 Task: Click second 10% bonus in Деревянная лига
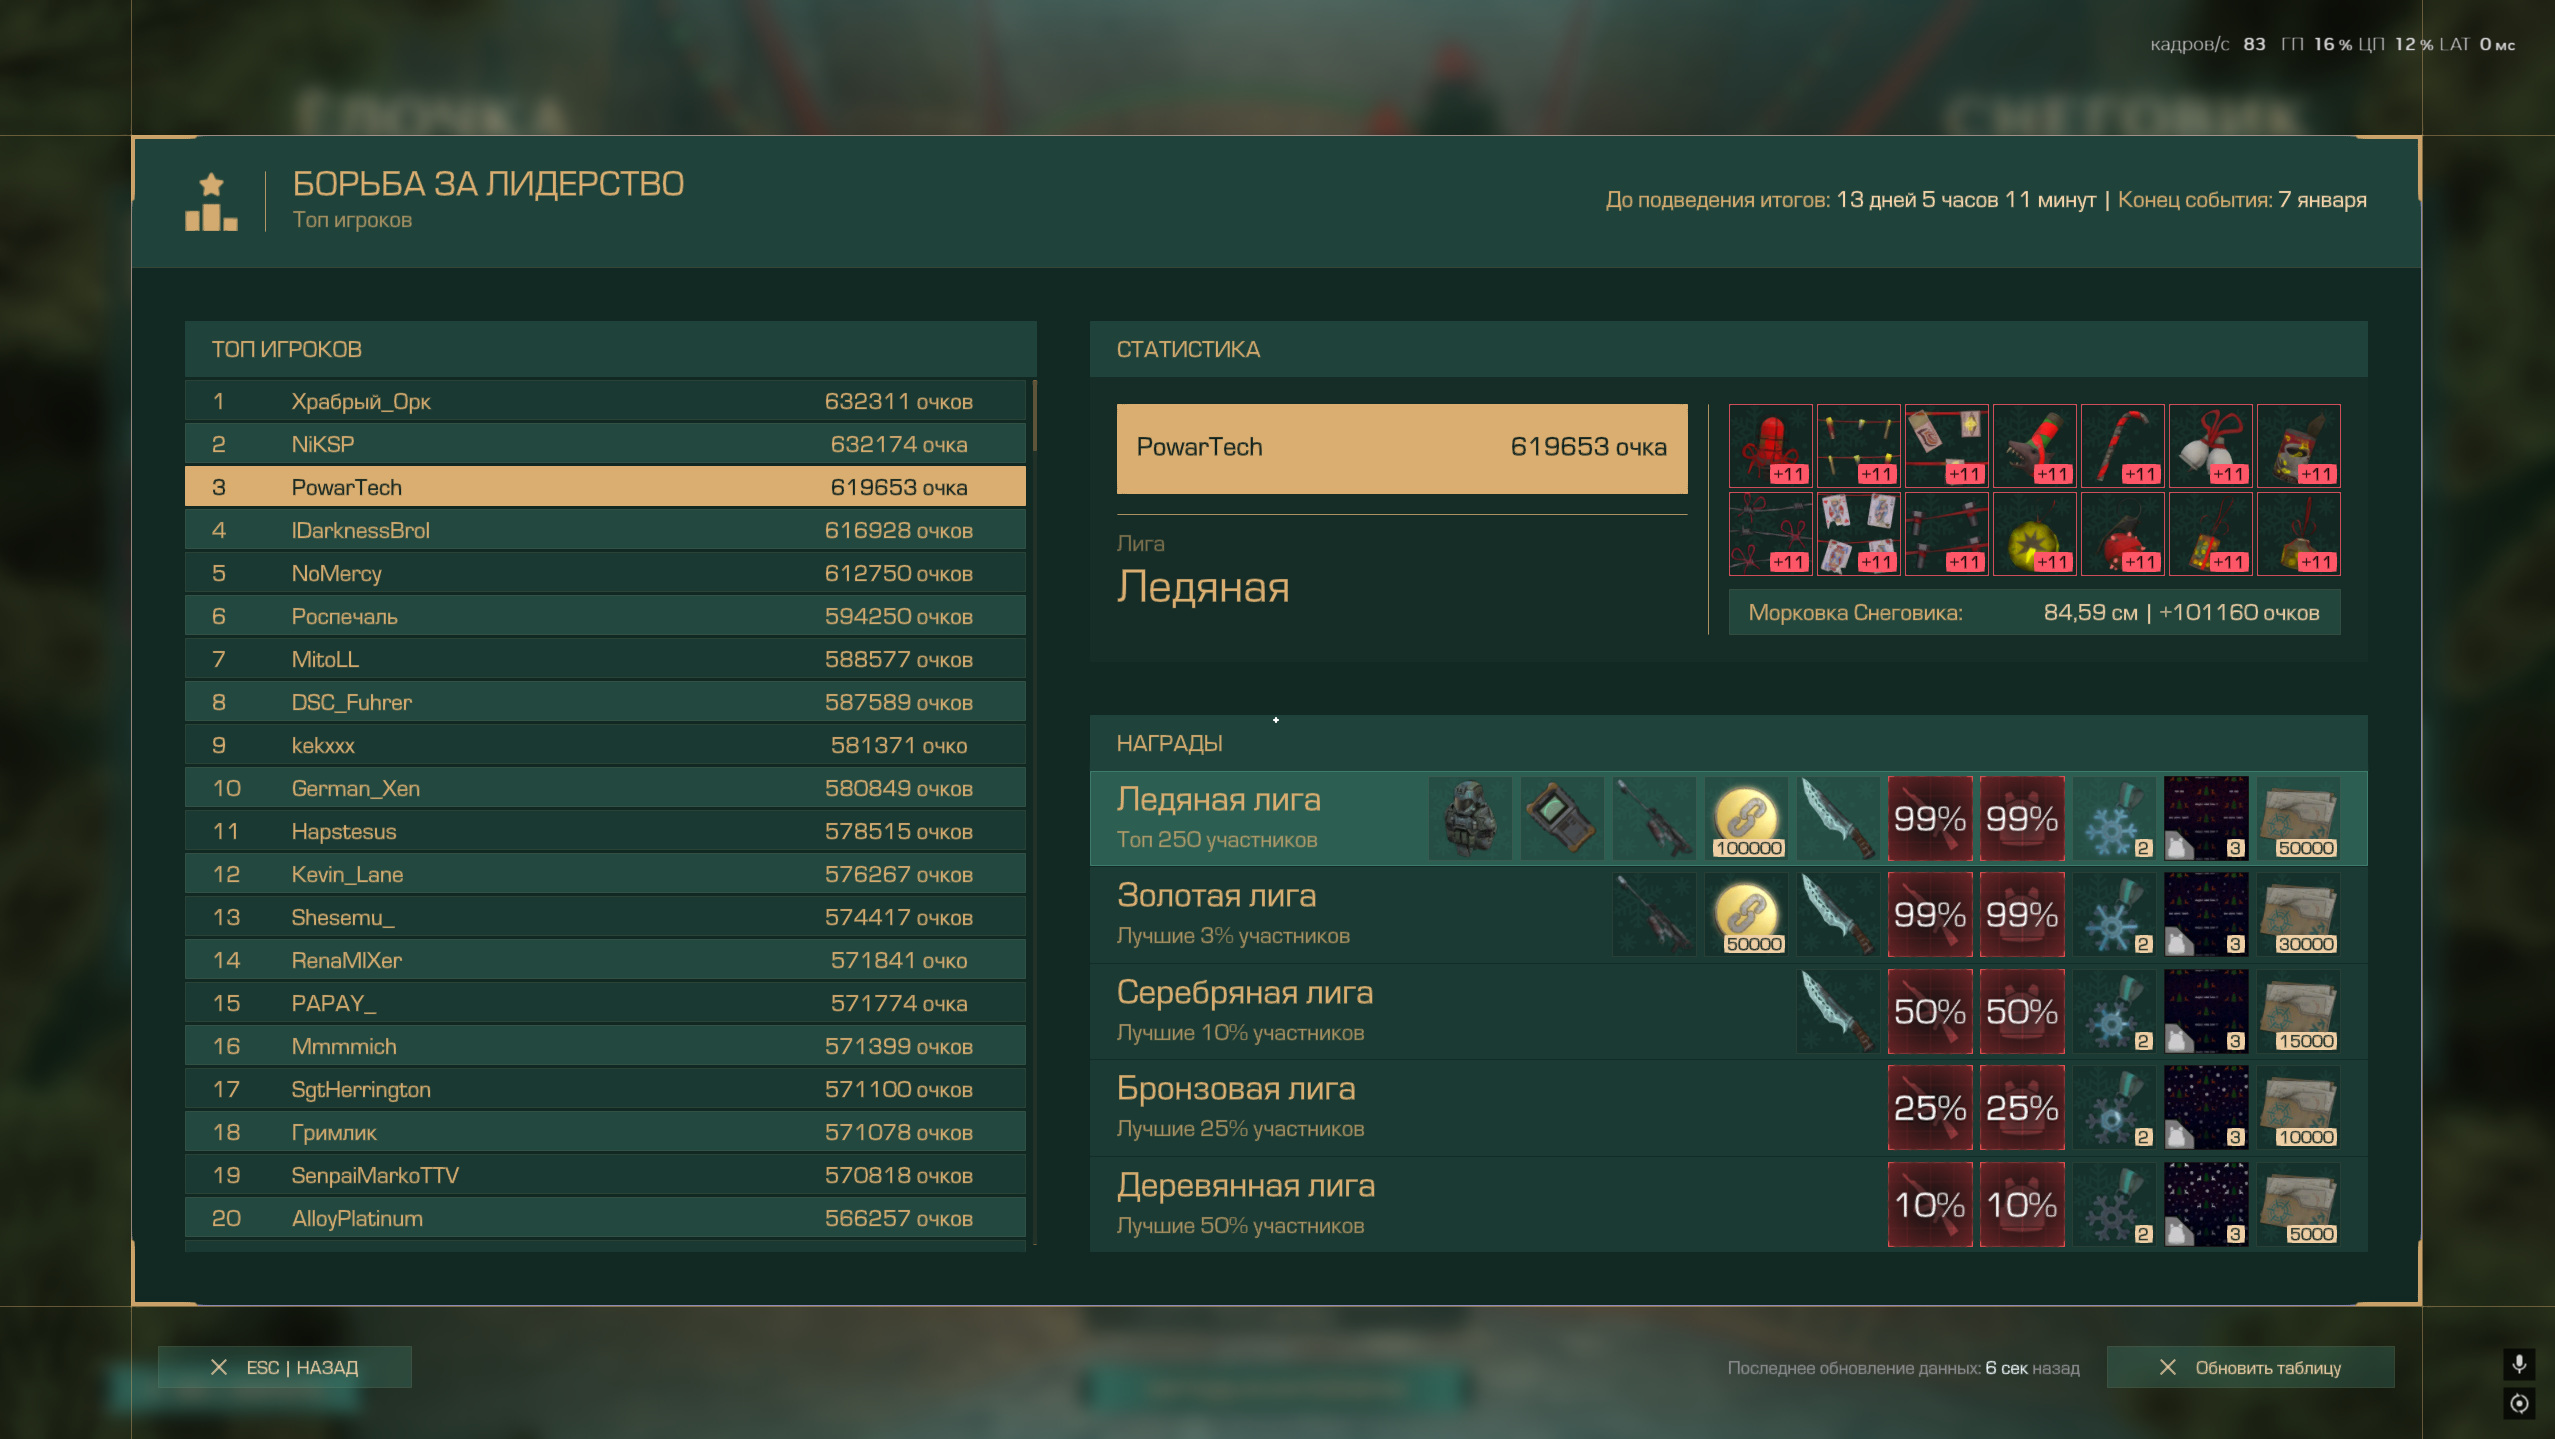tap(2022, 1204)
